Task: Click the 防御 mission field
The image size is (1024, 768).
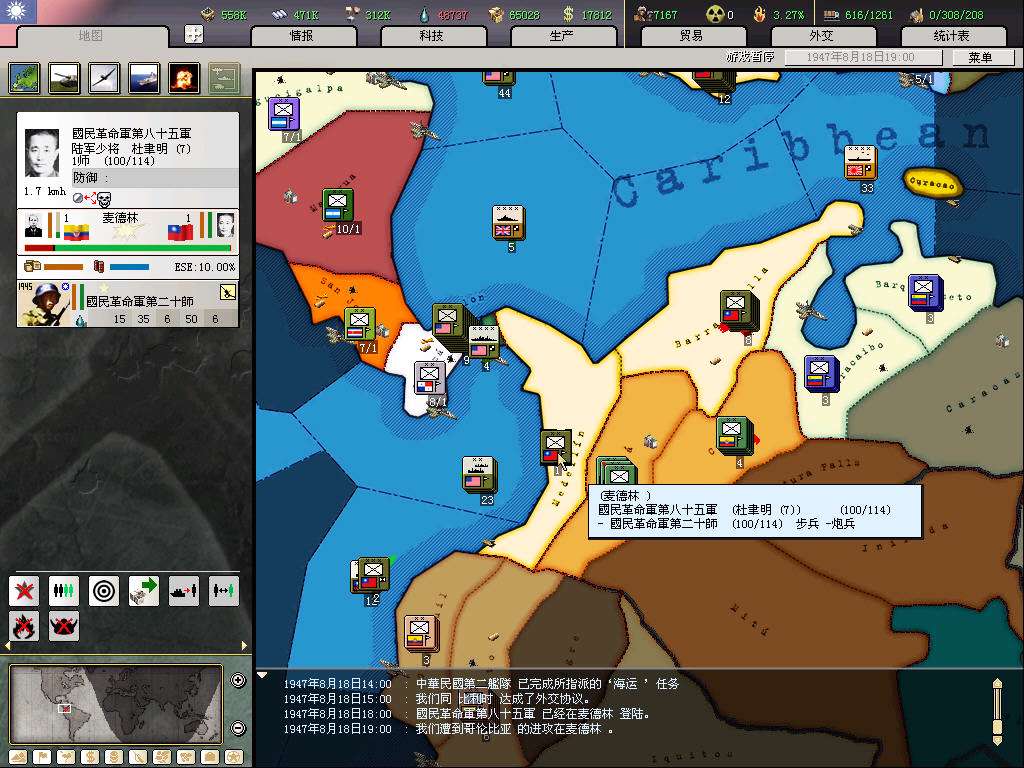Action: point(155,178)
